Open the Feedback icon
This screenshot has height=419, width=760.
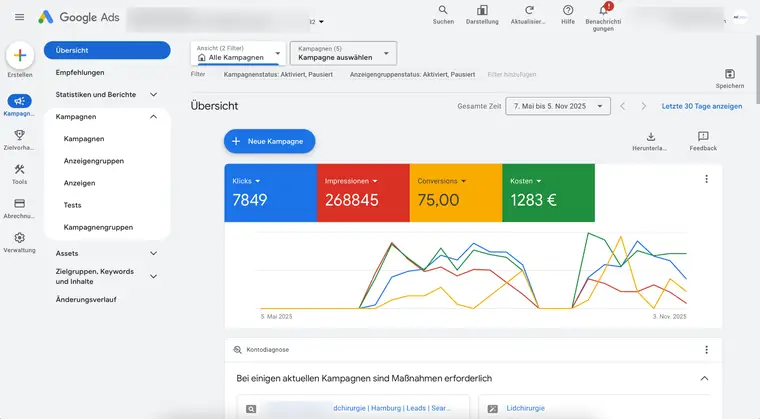click(703, 136)
